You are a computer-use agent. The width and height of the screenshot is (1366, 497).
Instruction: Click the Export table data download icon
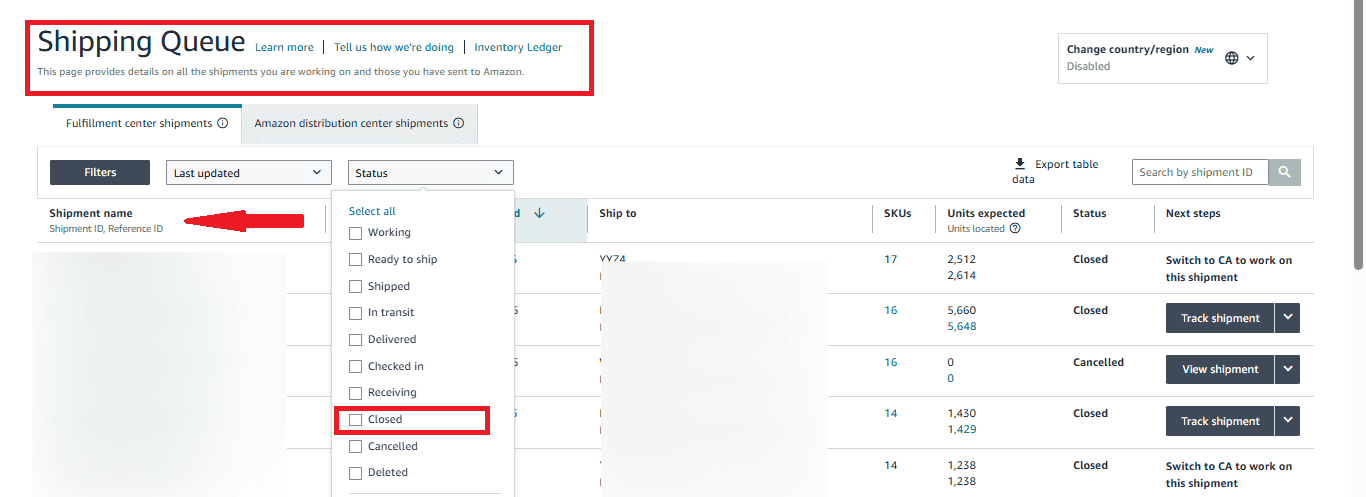click(x=1020, y=164)
